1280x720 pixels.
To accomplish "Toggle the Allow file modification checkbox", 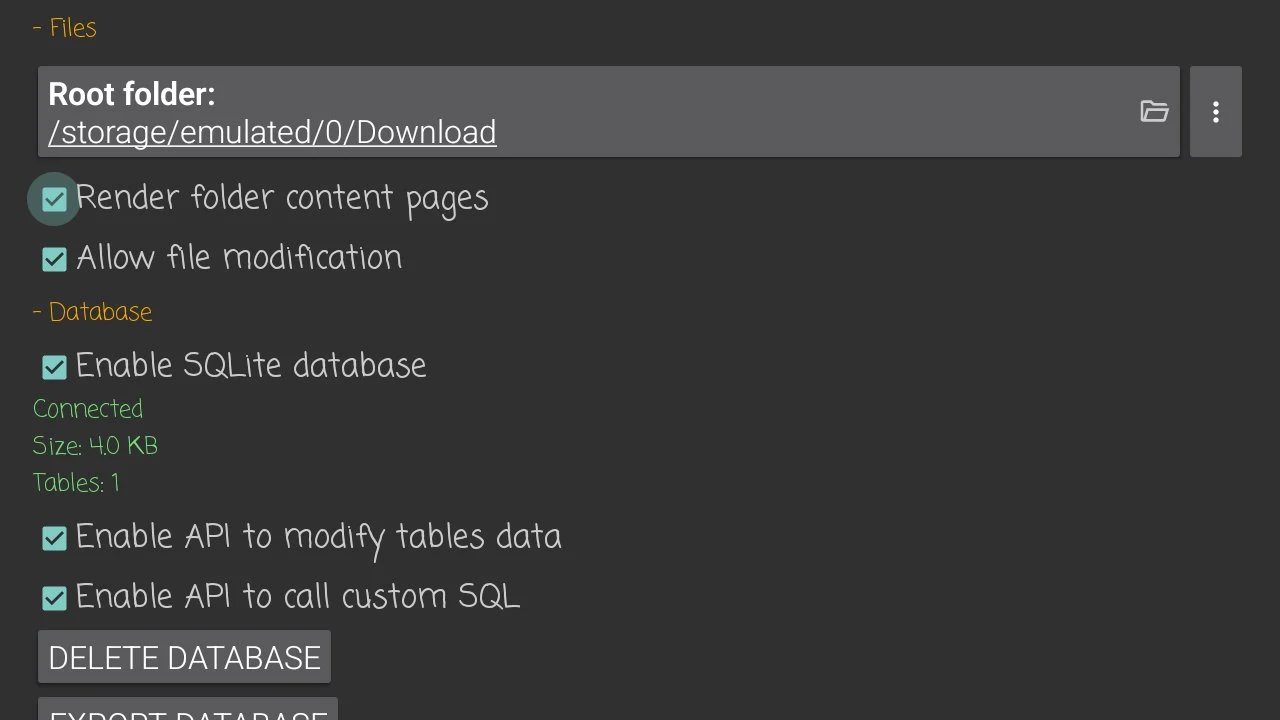I will coord(54,259).
